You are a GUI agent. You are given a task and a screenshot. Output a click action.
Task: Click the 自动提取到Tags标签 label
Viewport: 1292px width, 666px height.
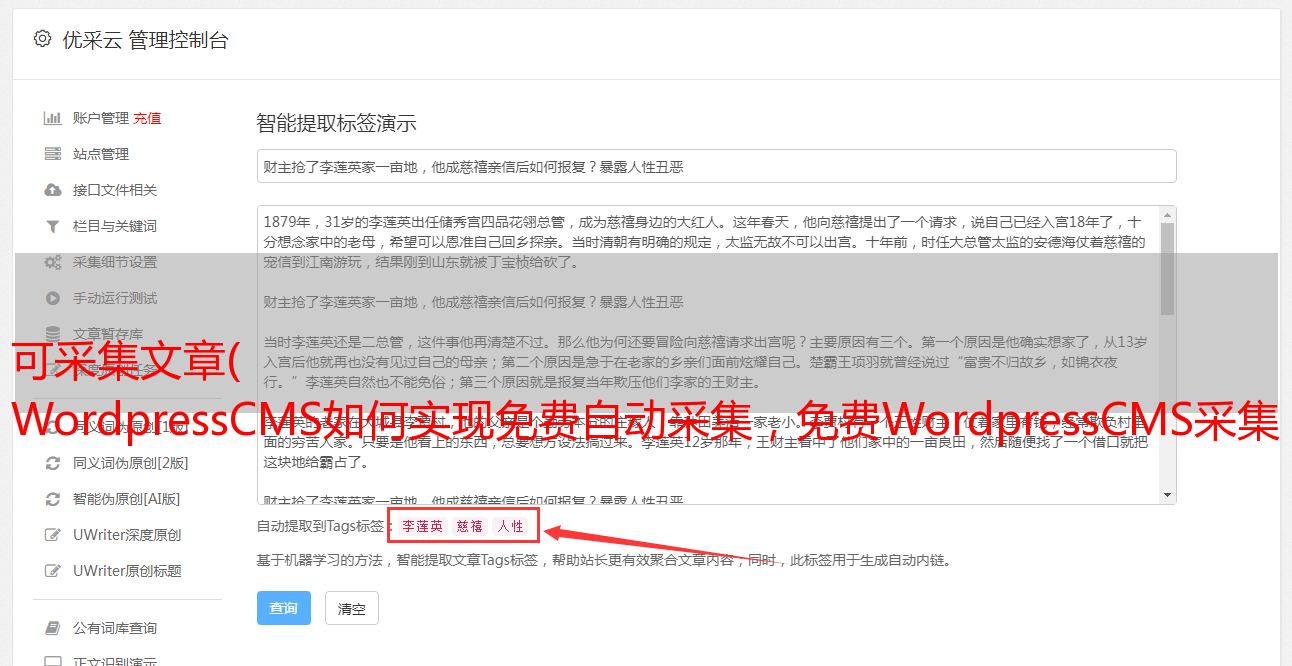coord(321,526)
